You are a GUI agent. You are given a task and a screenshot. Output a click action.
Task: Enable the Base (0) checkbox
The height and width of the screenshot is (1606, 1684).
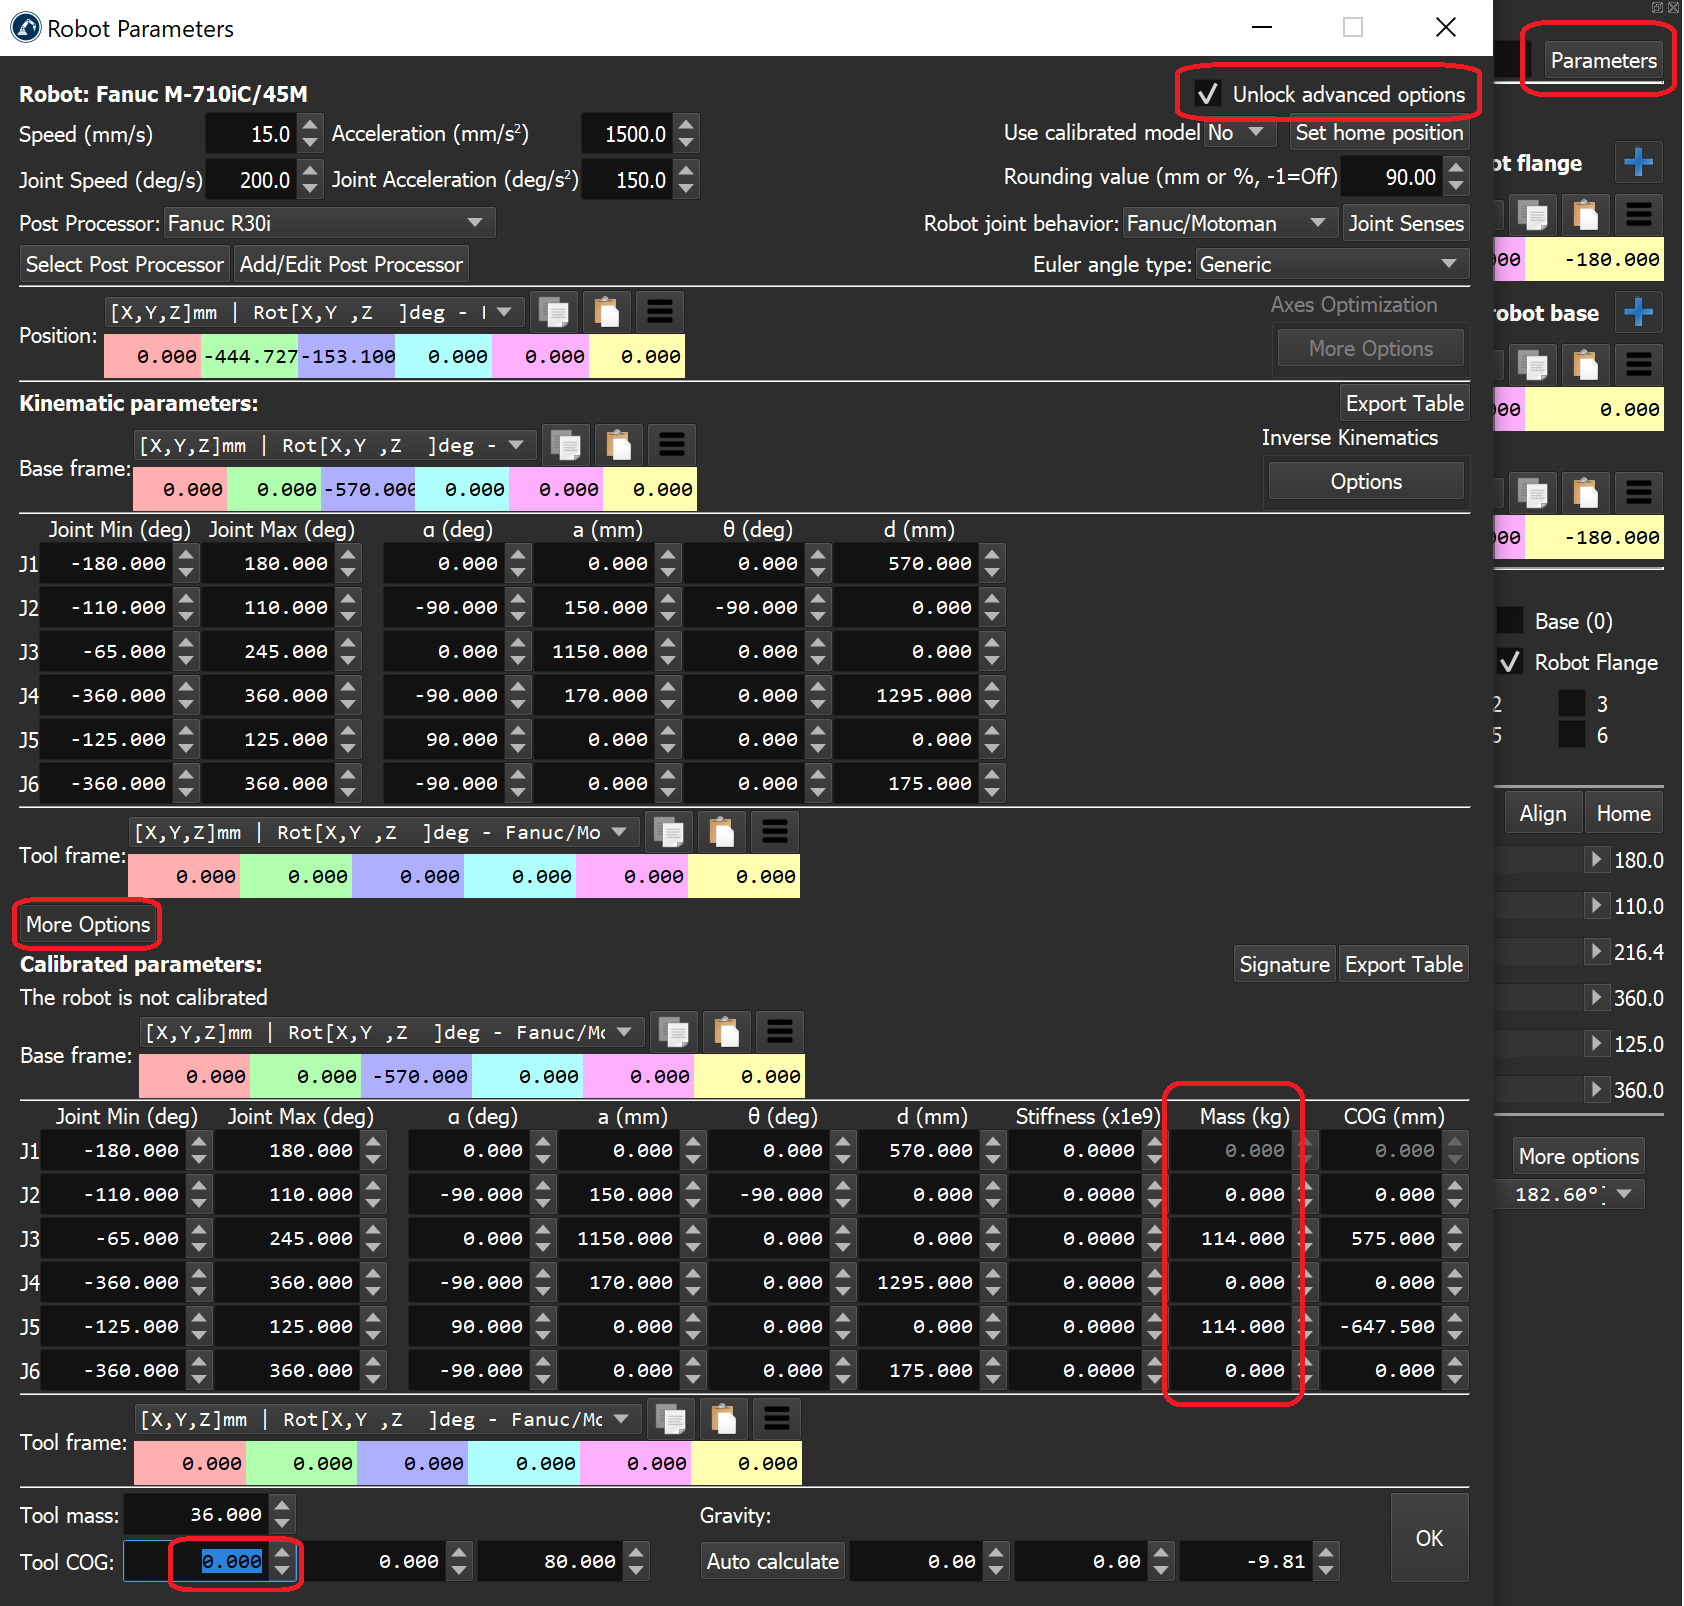[1510, 621]
